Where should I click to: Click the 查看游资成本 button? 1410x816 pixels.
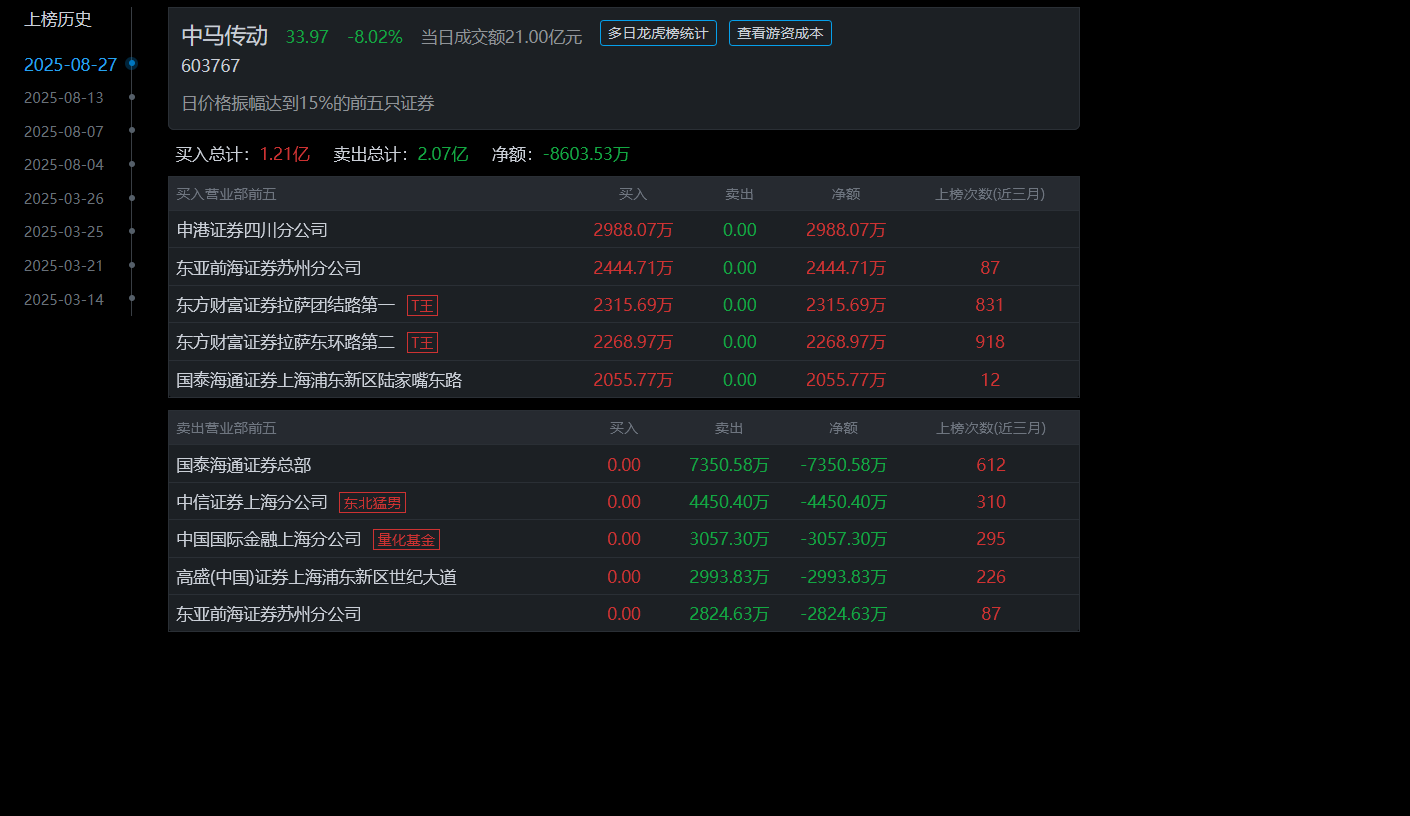click(x=780, y=33)
